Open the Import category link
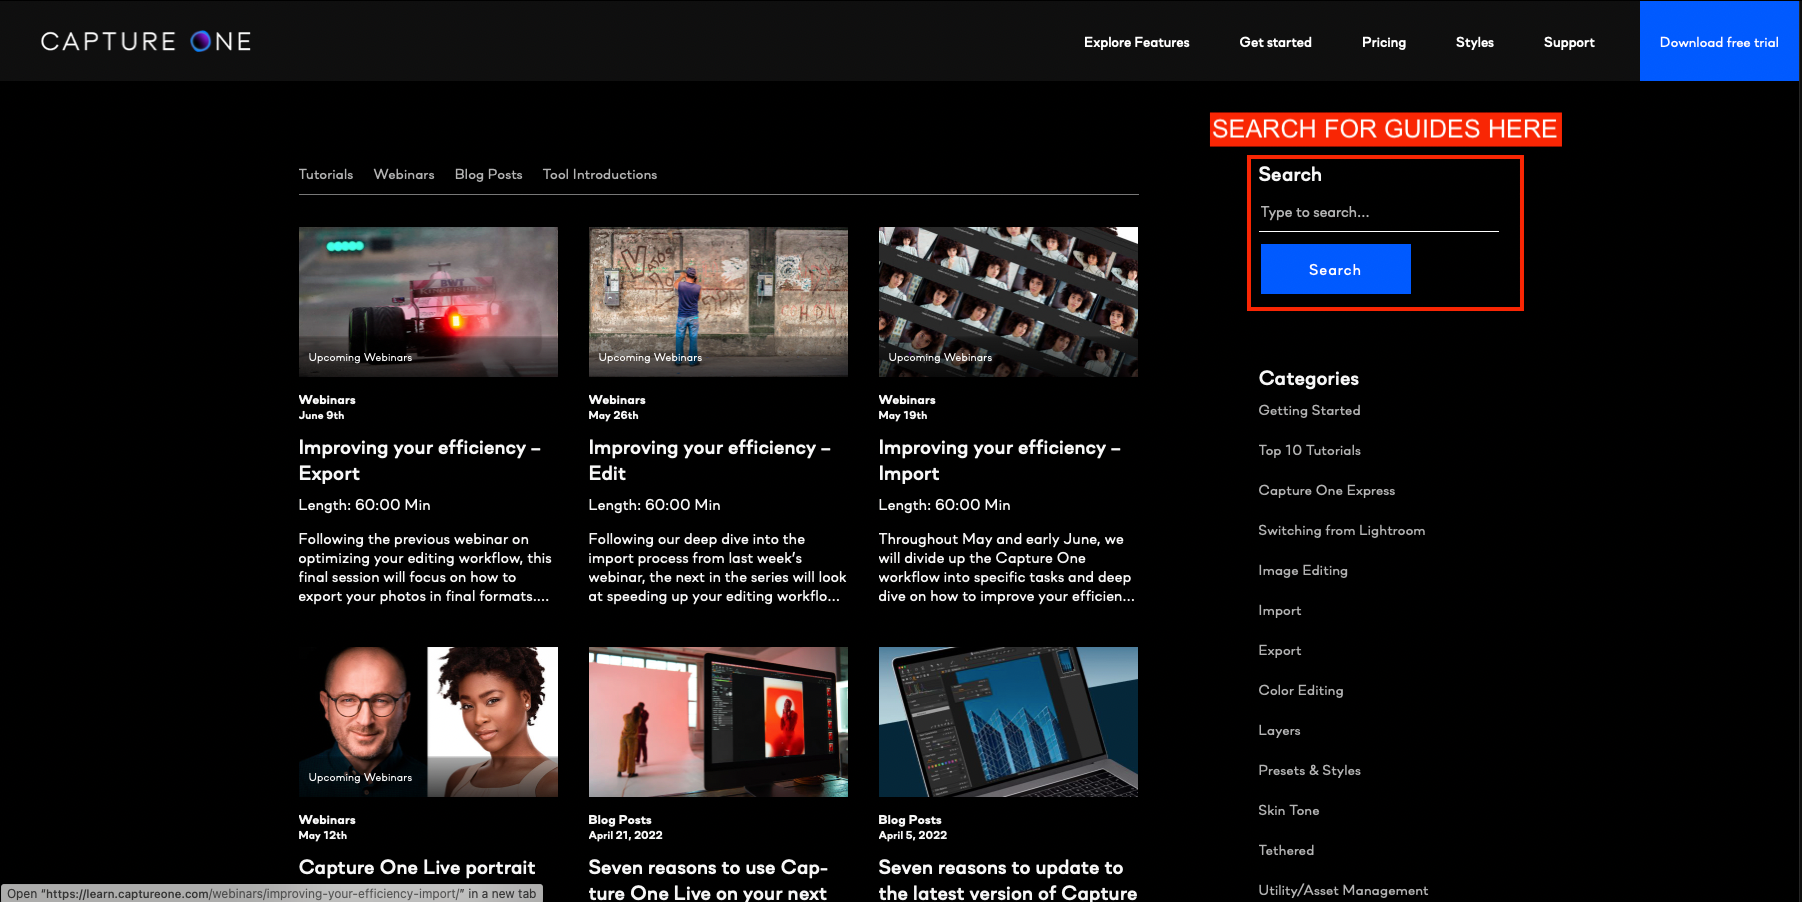The image size is (1802, 902). pos(1279,610)
